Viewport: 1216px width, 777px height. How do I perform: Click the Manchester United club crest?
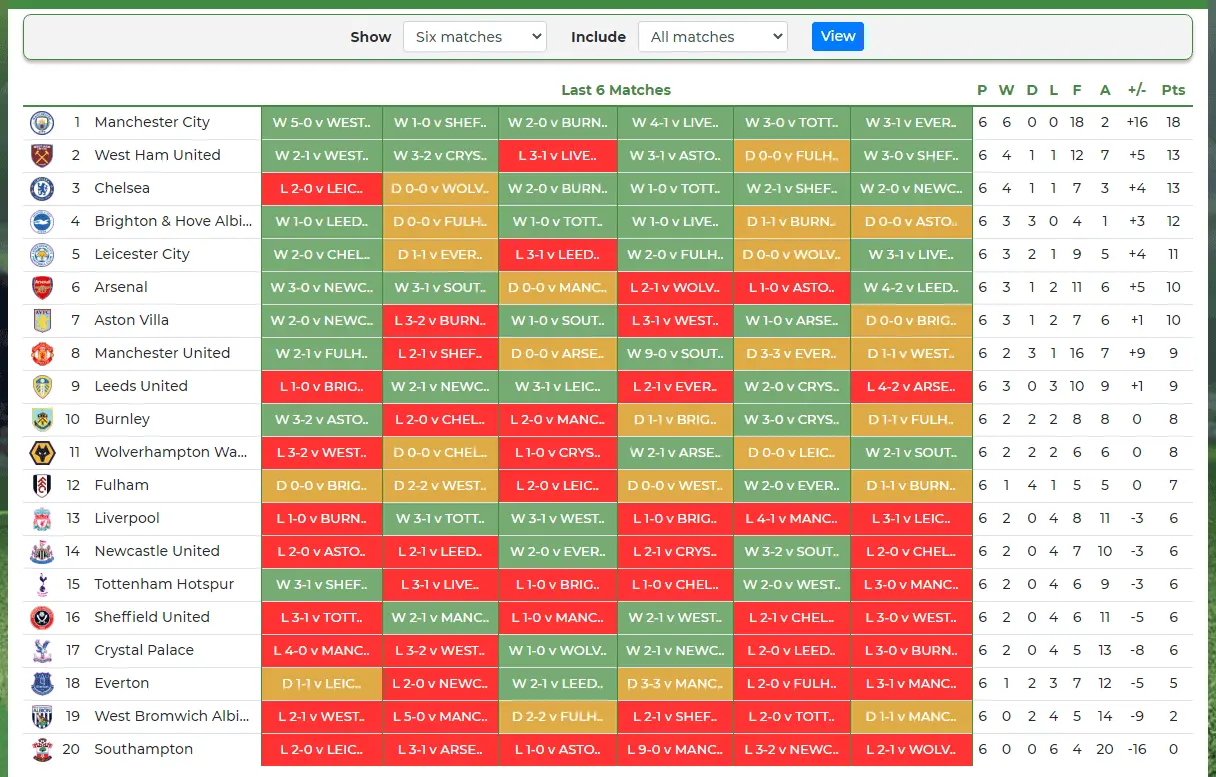click(42, 354)
